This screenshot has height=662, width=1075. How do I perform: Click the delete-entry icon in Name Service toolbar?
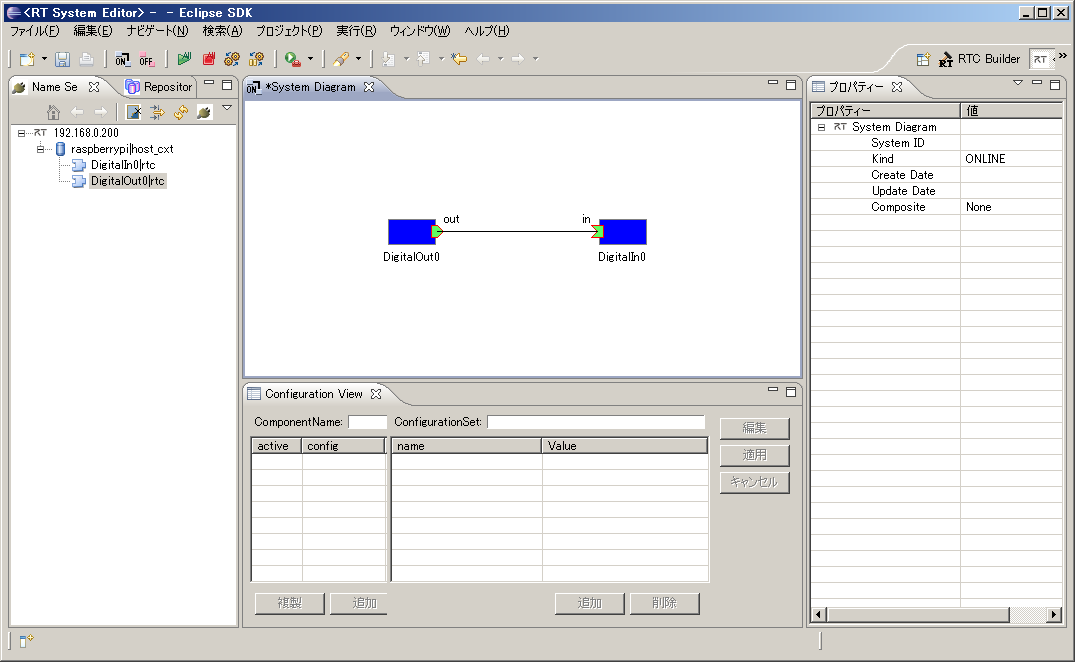[x=134, y=112]
